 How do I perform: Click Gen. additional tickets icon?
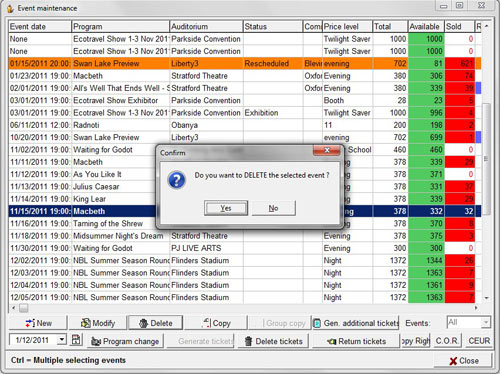point(317,323)
